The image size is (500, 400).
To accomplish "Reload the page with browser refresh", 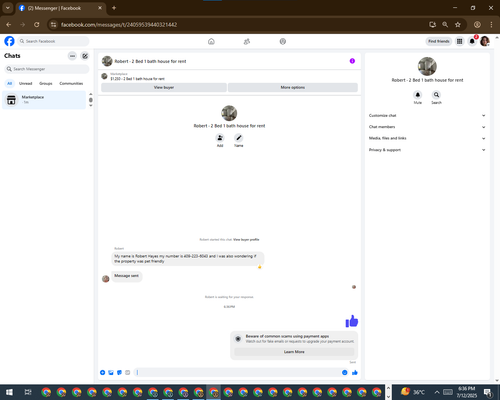I will [x=37, y=24].
